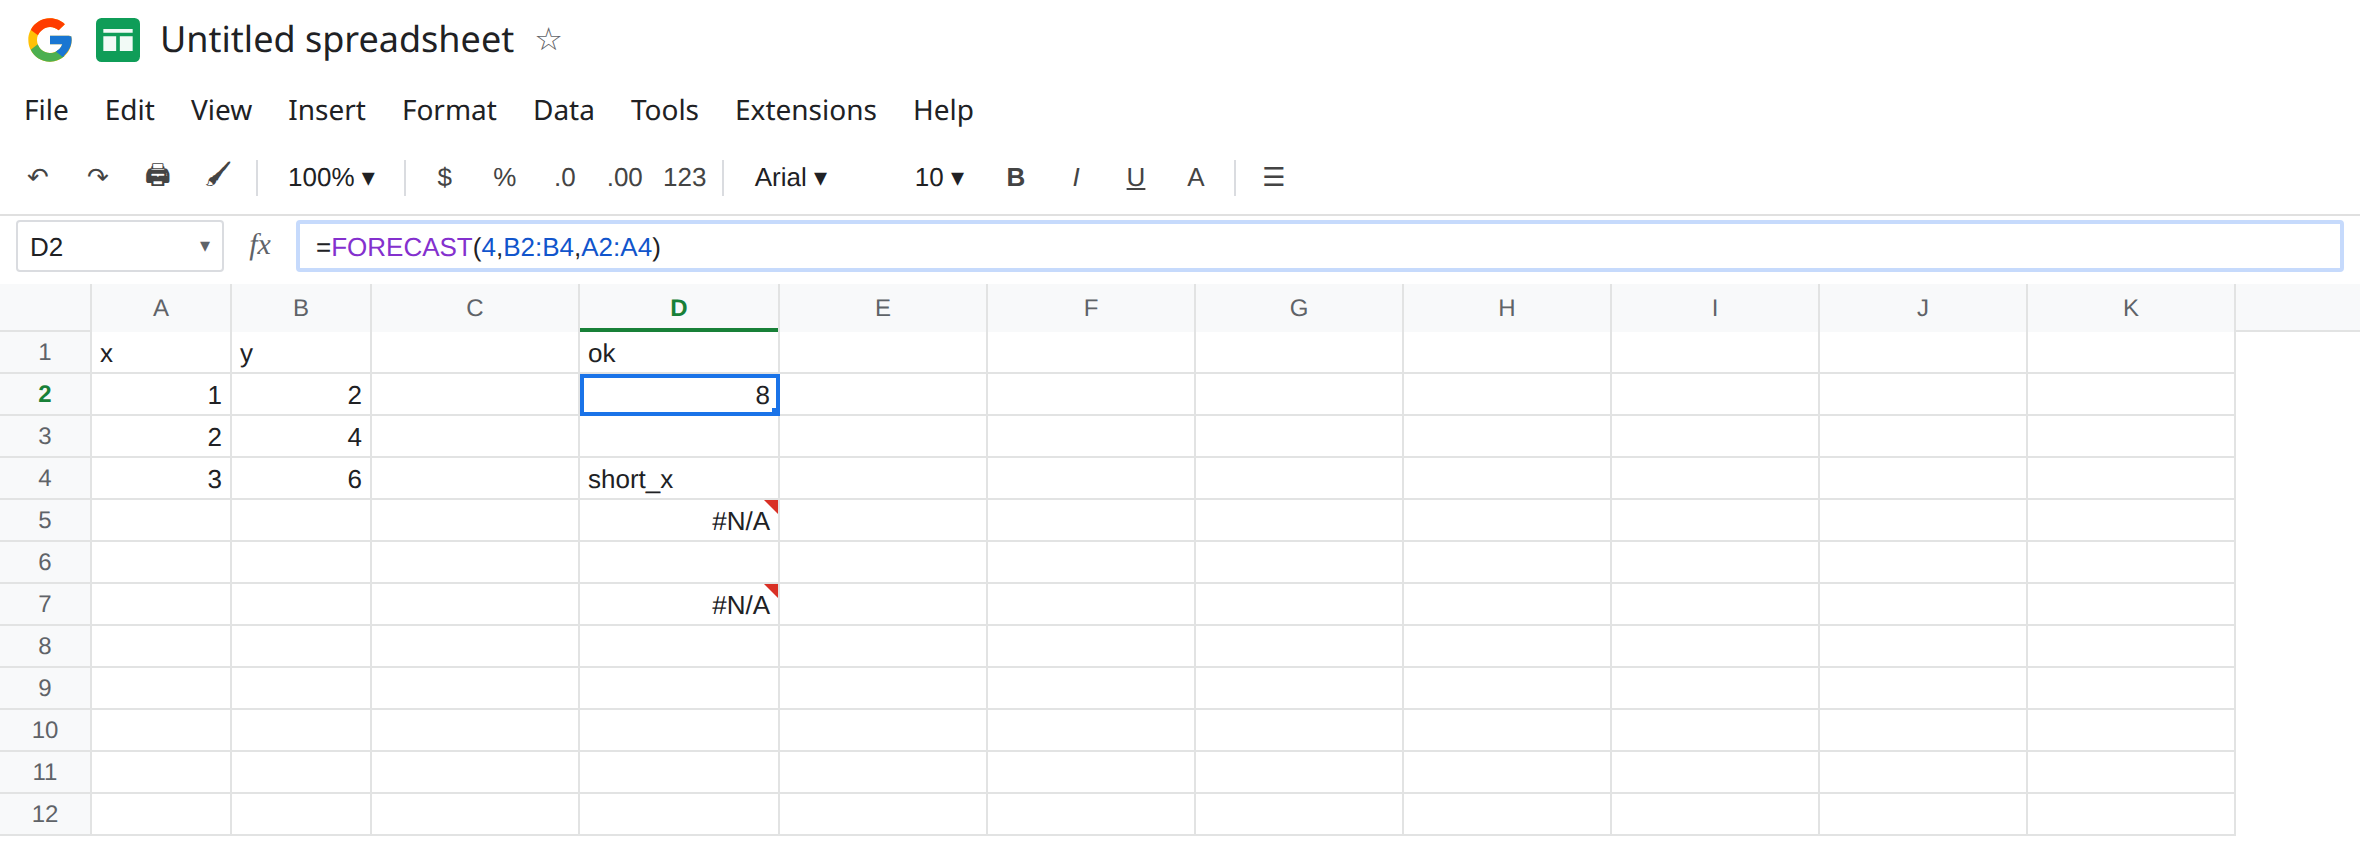Viewport: 2360px width, 848px height.
Task: Select the Paint format brush
Action: [x=218, y=176]
